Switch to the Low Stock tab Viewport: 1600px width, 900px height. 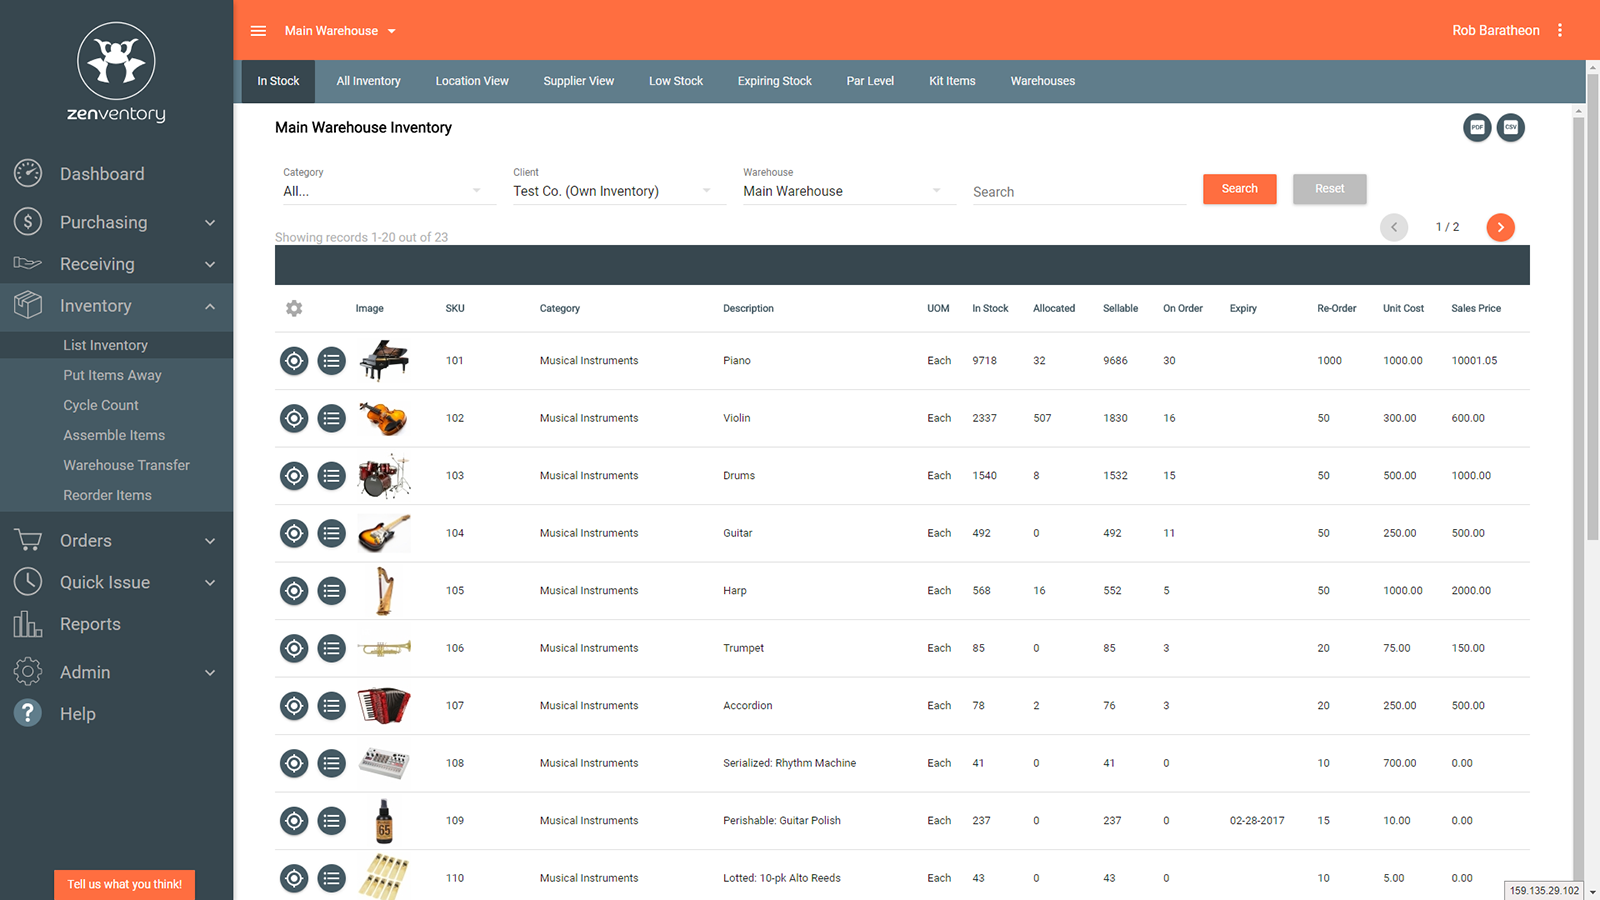(675, 81)
